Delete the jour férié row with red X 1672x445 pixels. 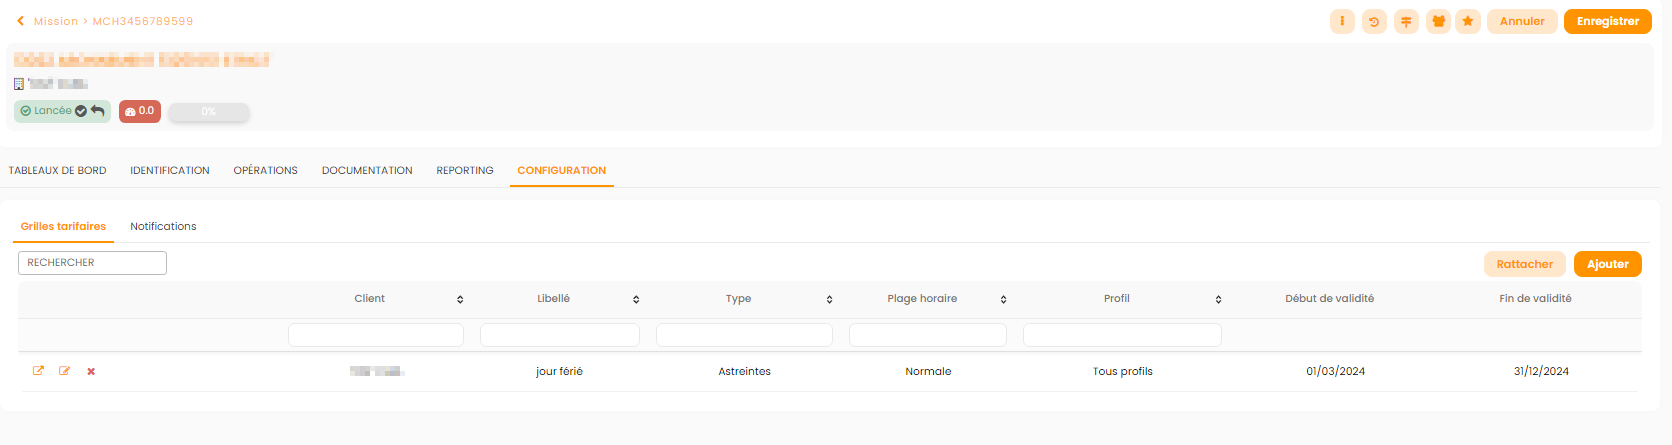(x=91, y=371)
